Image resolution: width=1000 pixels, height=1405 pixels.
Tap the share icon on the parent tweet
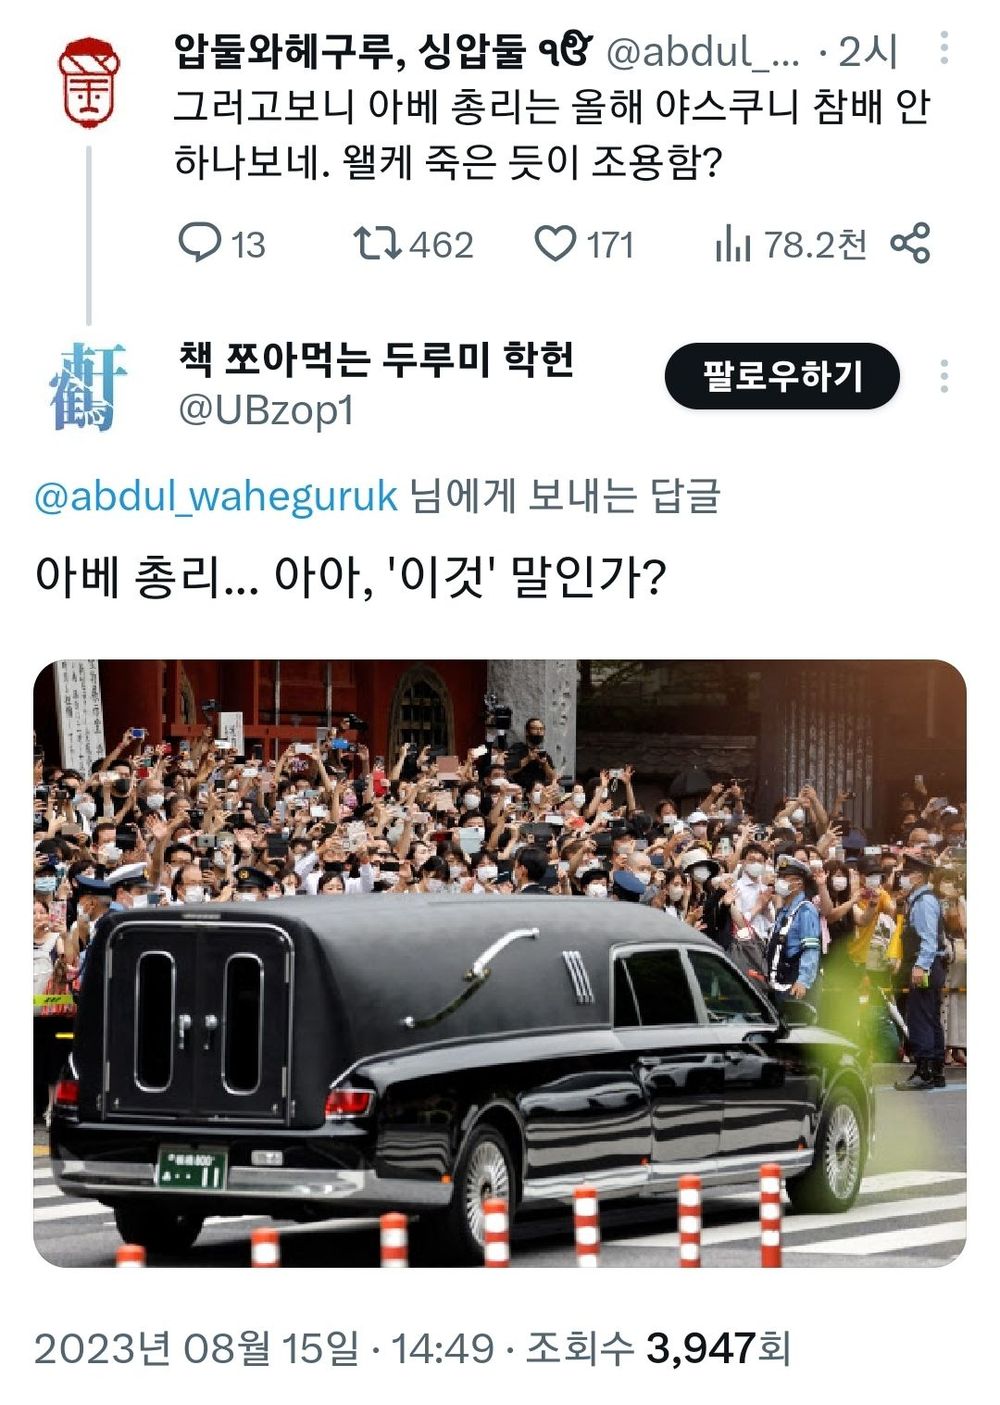(910, 243)
